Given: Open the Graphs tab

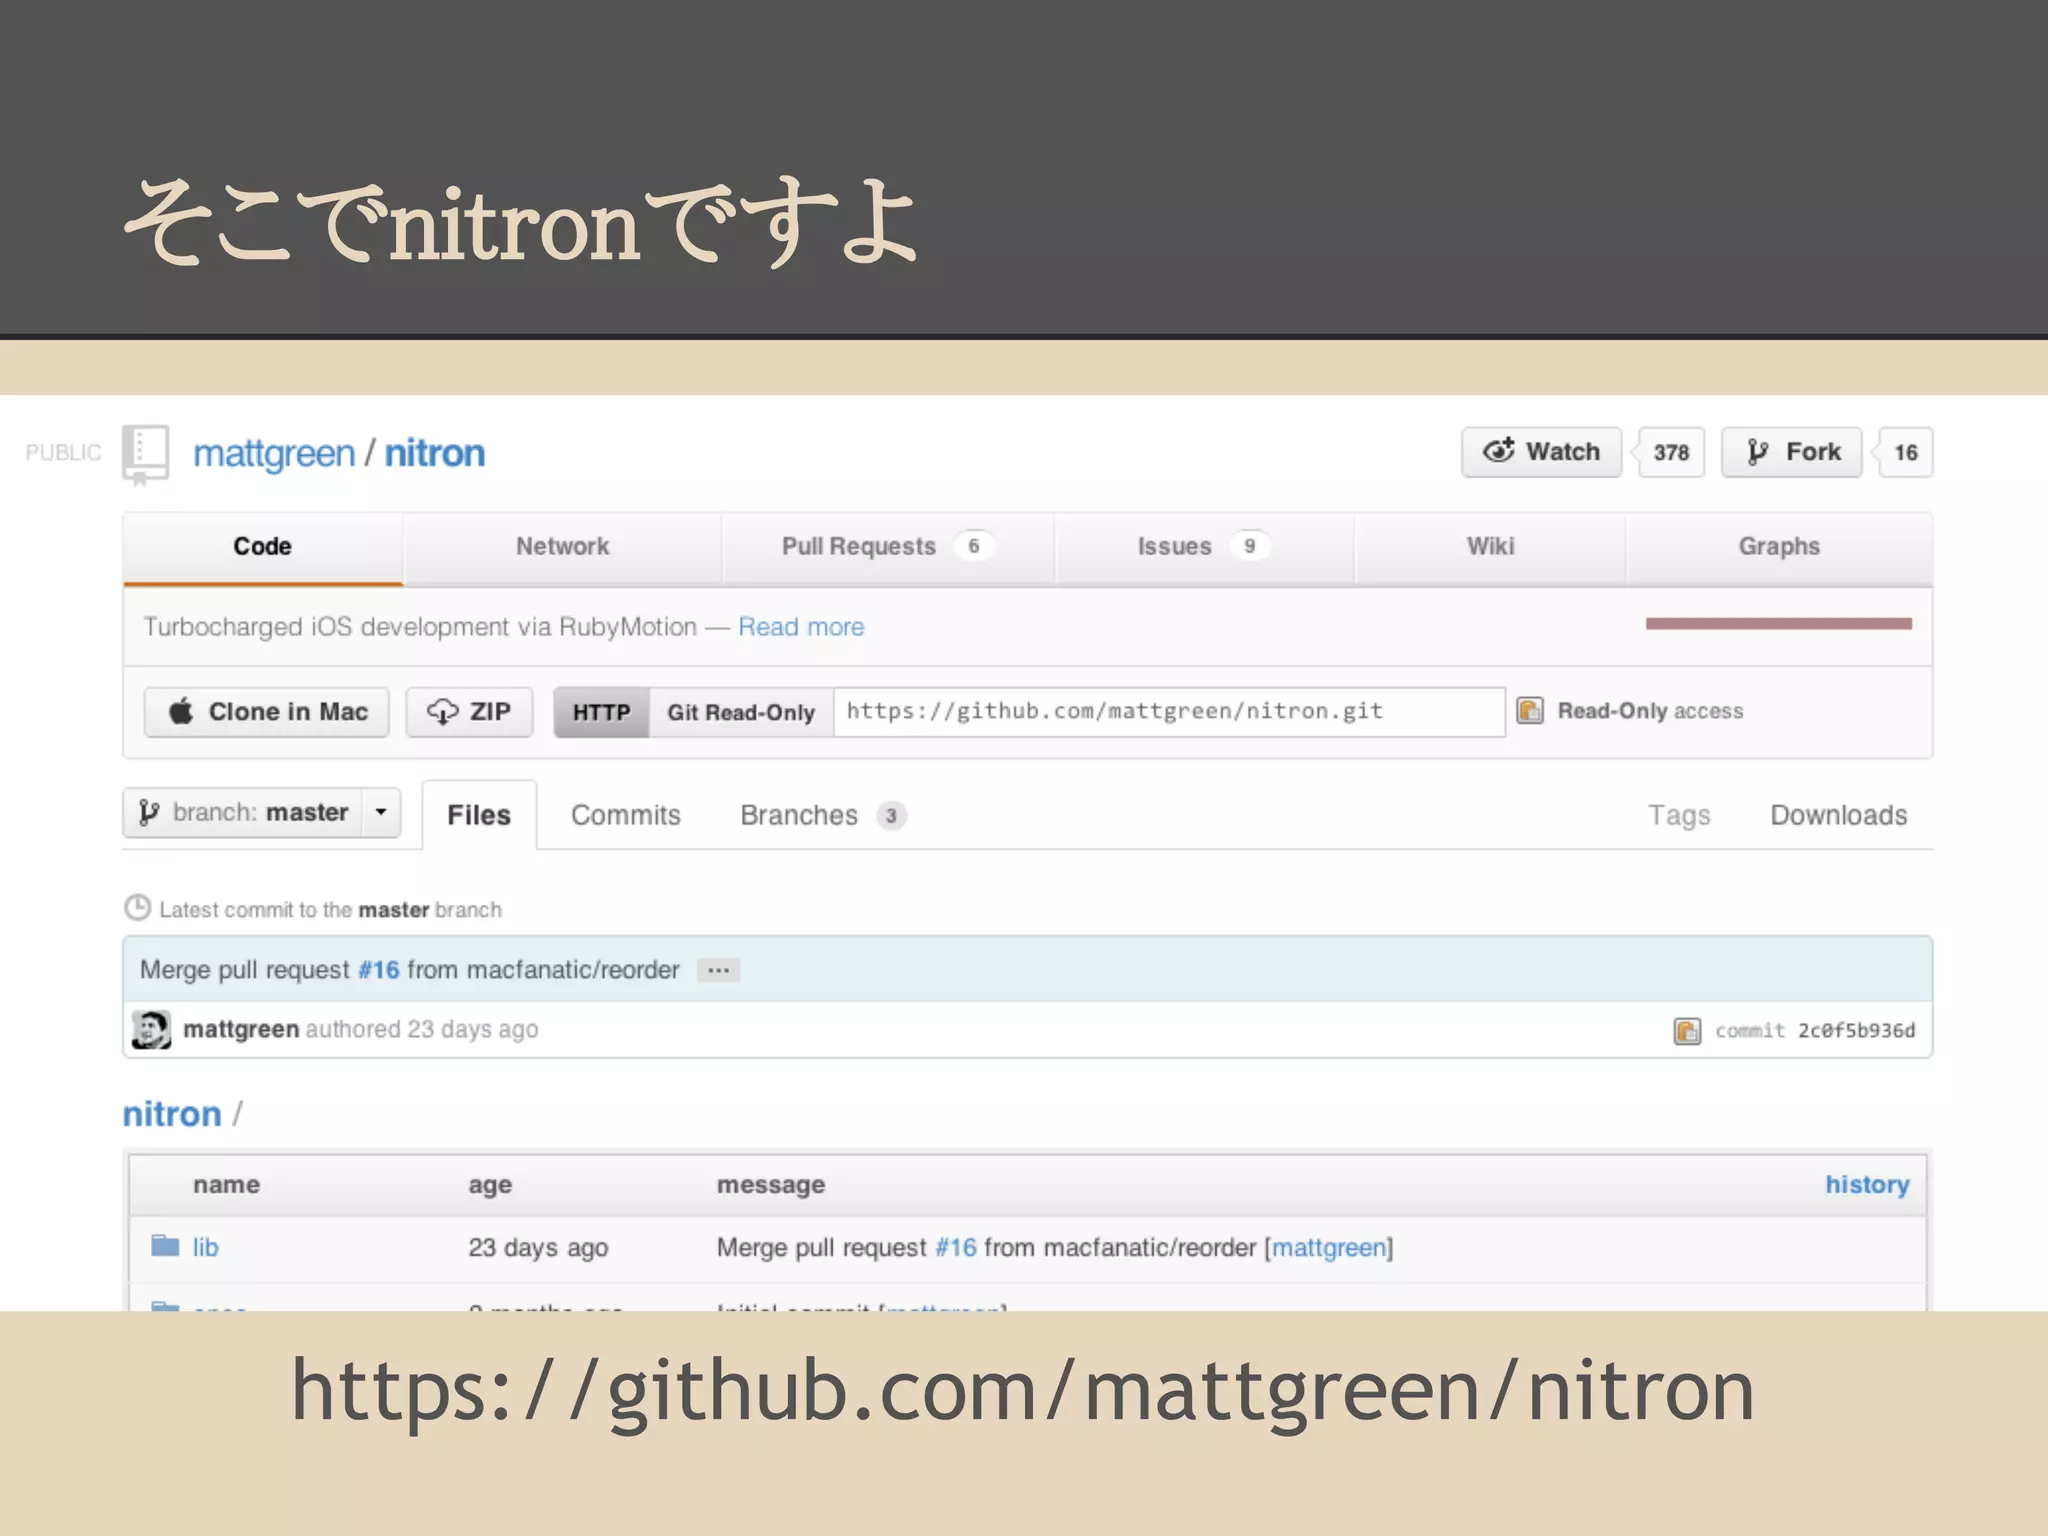Looking at the screenshot, I should click(1779, 547).
